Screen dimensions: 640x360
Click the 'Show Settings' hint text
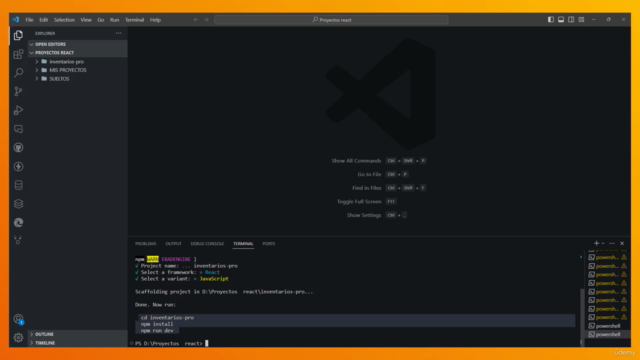tap(364, 215)
